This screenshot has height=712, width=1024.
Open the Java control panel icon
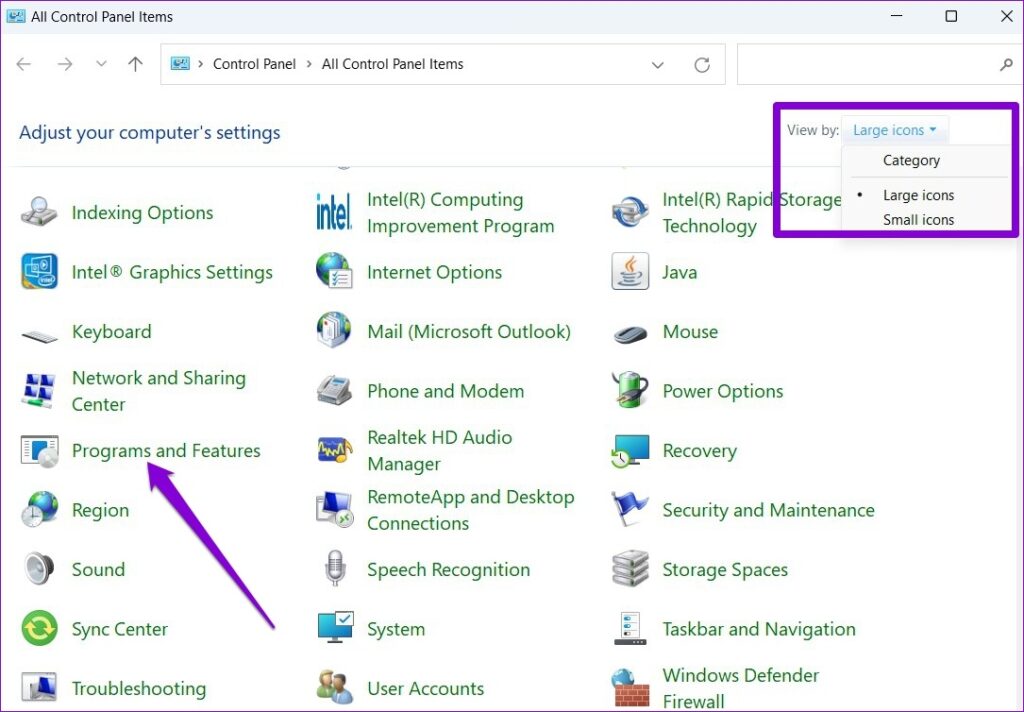coord(680,272)
